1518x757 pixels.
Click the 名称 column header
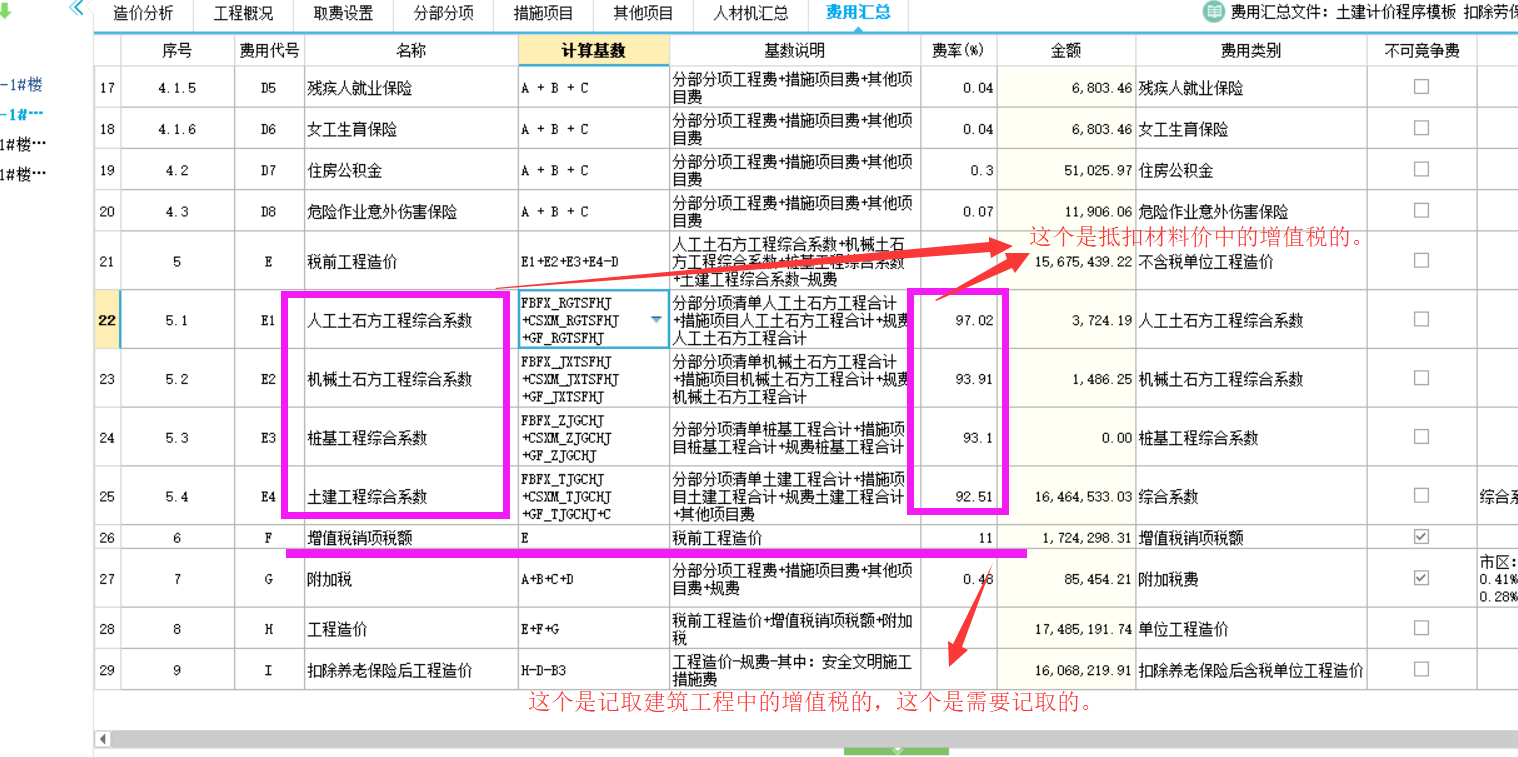[x=411, y=50]
